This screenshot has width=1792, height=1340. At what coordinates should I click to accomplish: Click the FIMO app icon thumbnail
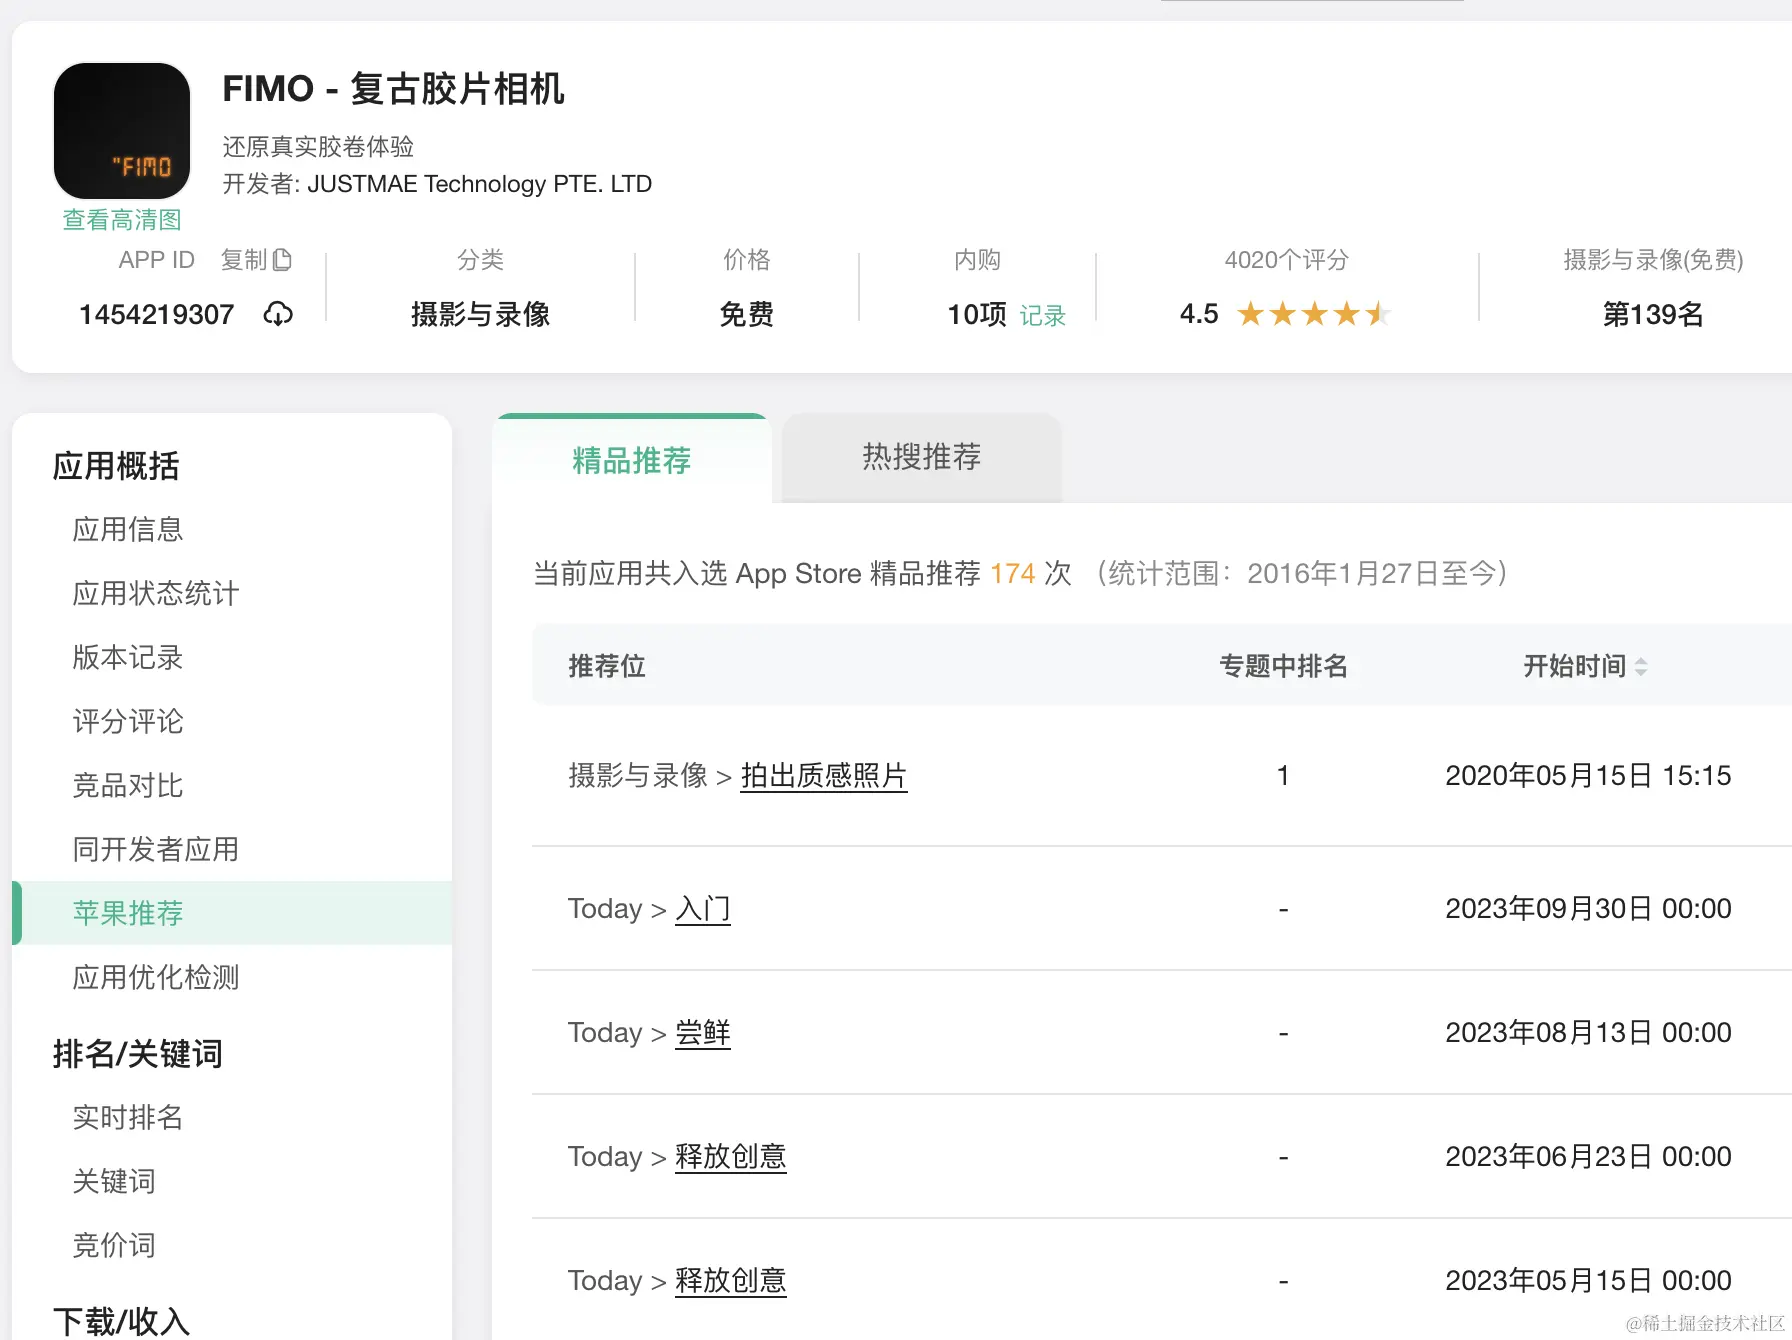click(122, 131)
